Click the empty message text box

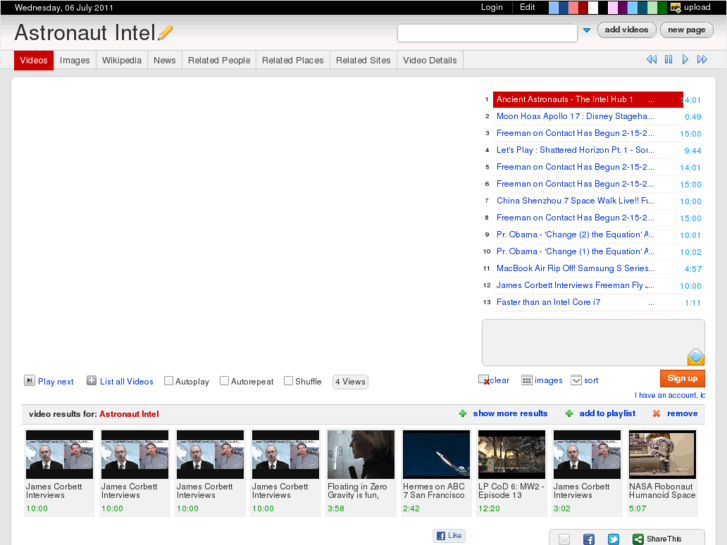click(x=593, y=342)
